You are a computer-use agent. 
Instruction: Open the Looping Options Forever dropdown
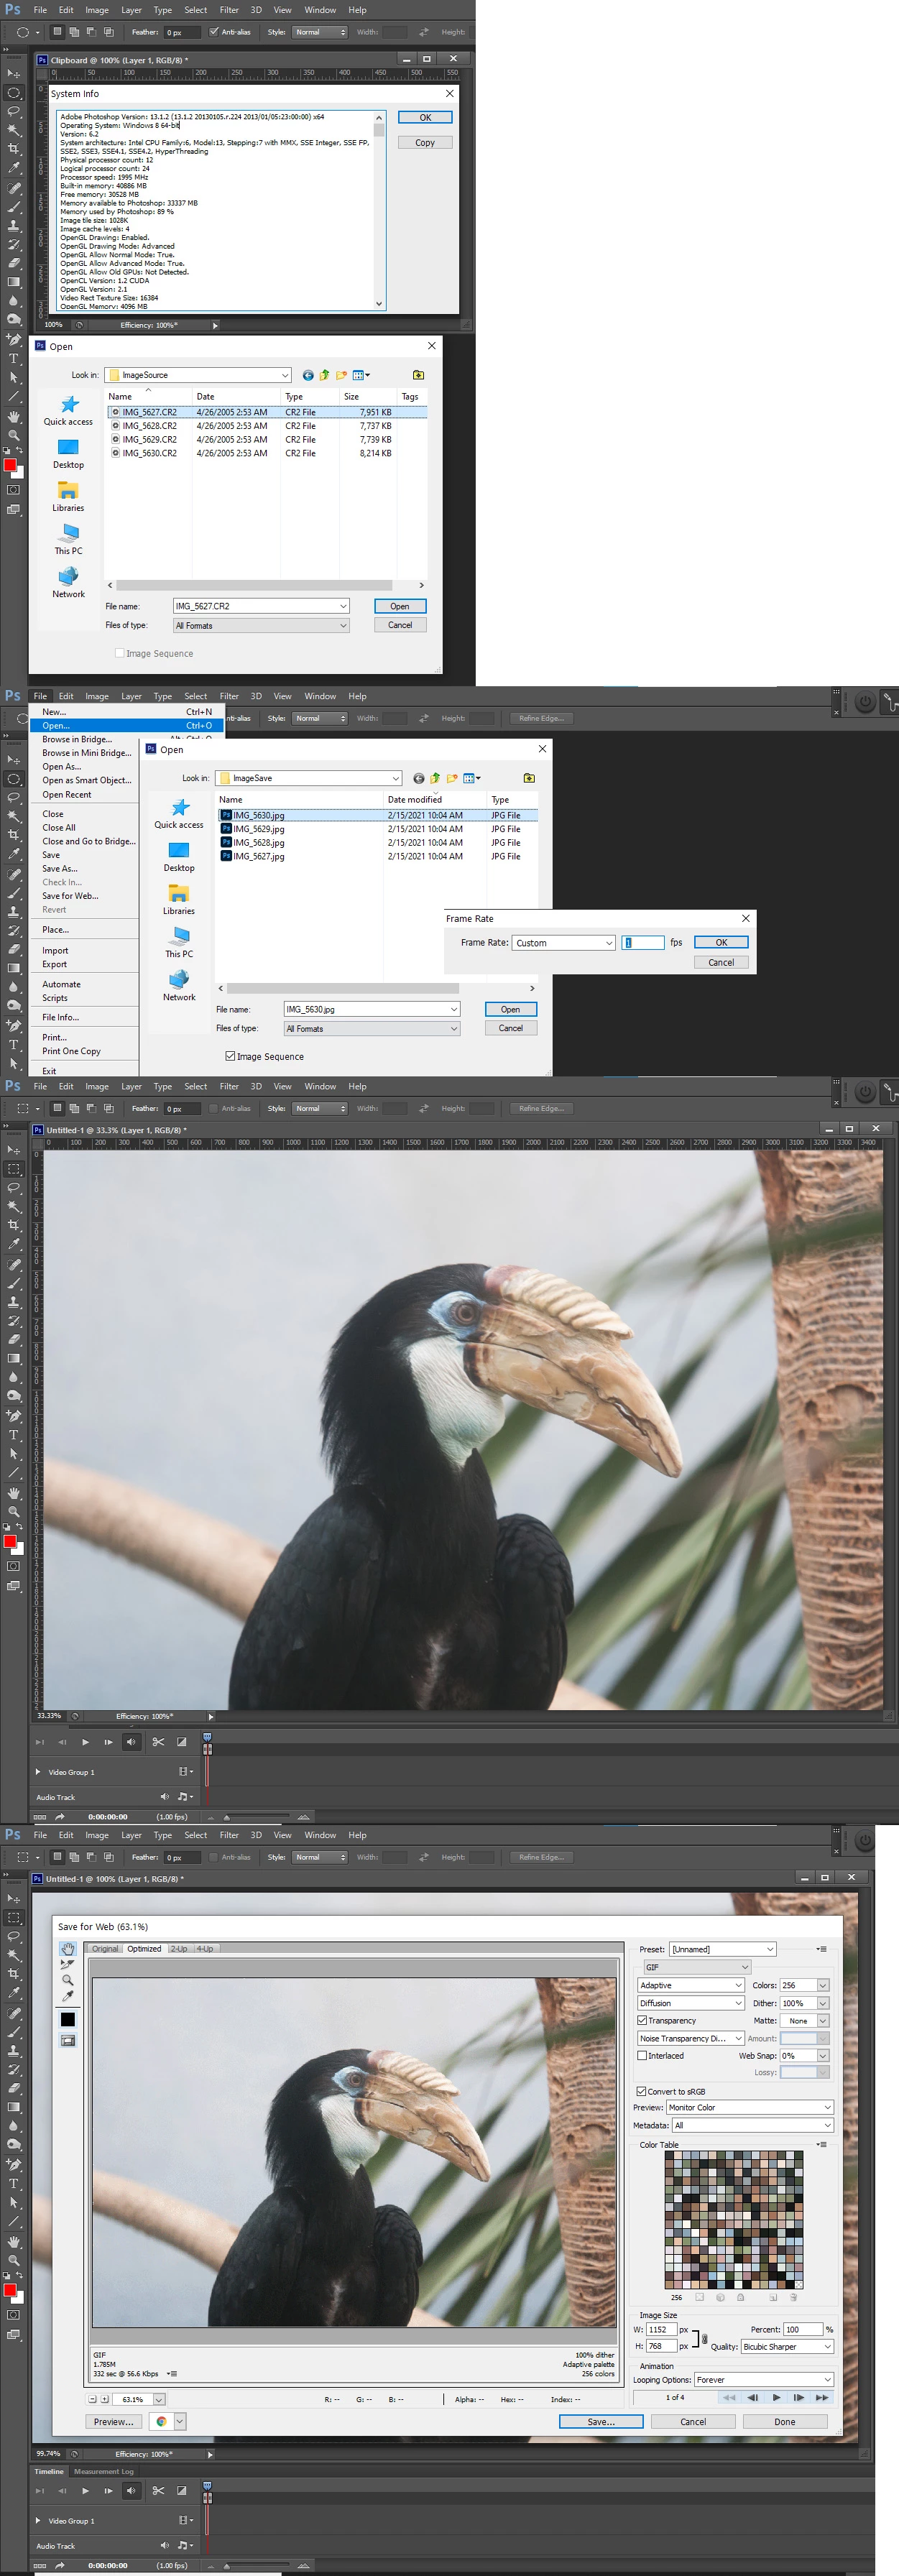pyautogui.click(x=764, y=2380)
